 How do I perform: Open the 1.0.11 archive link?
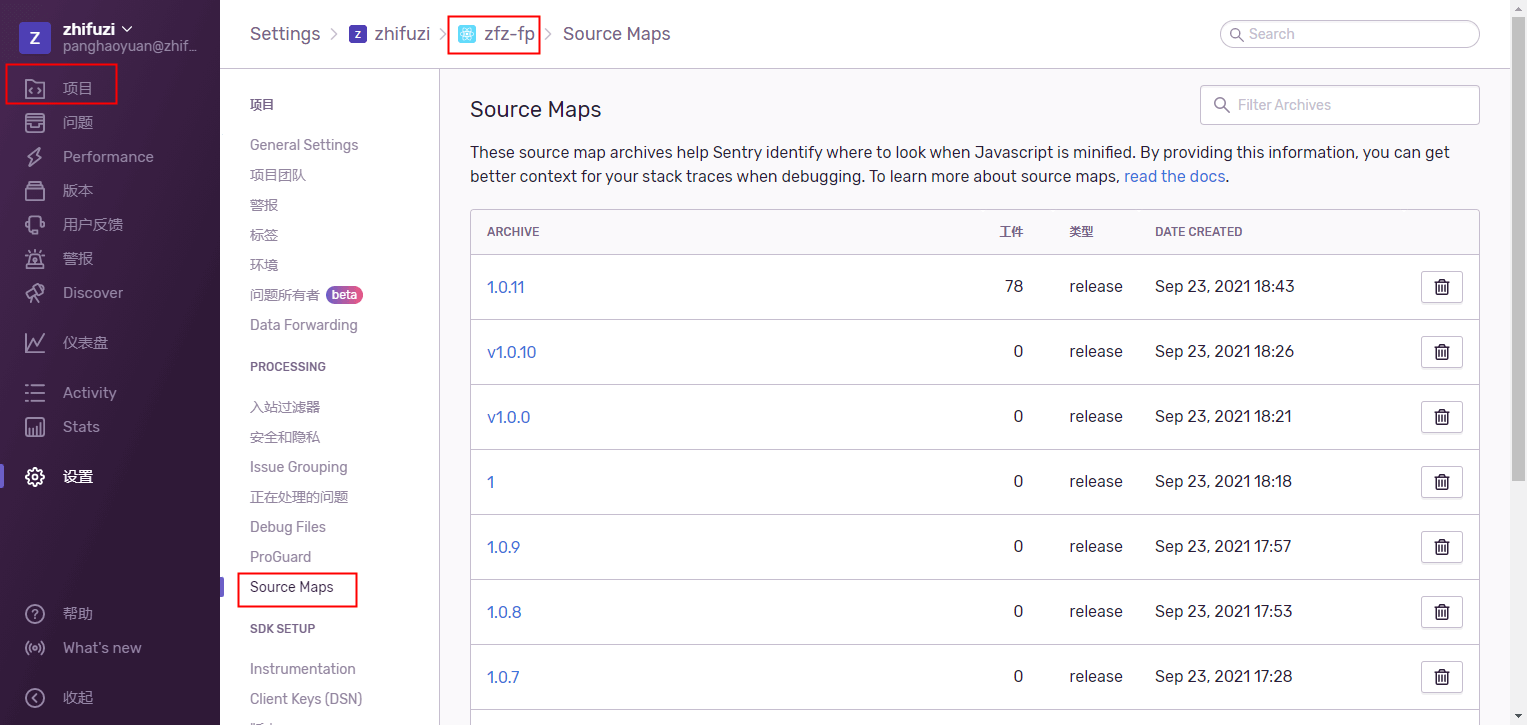[x=505, y=287]
